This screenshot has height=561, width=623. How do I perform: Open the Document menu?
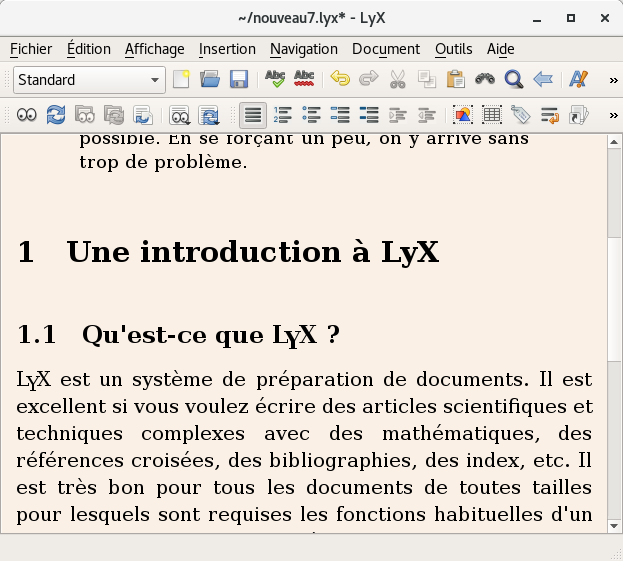click(x=386, y=49)
